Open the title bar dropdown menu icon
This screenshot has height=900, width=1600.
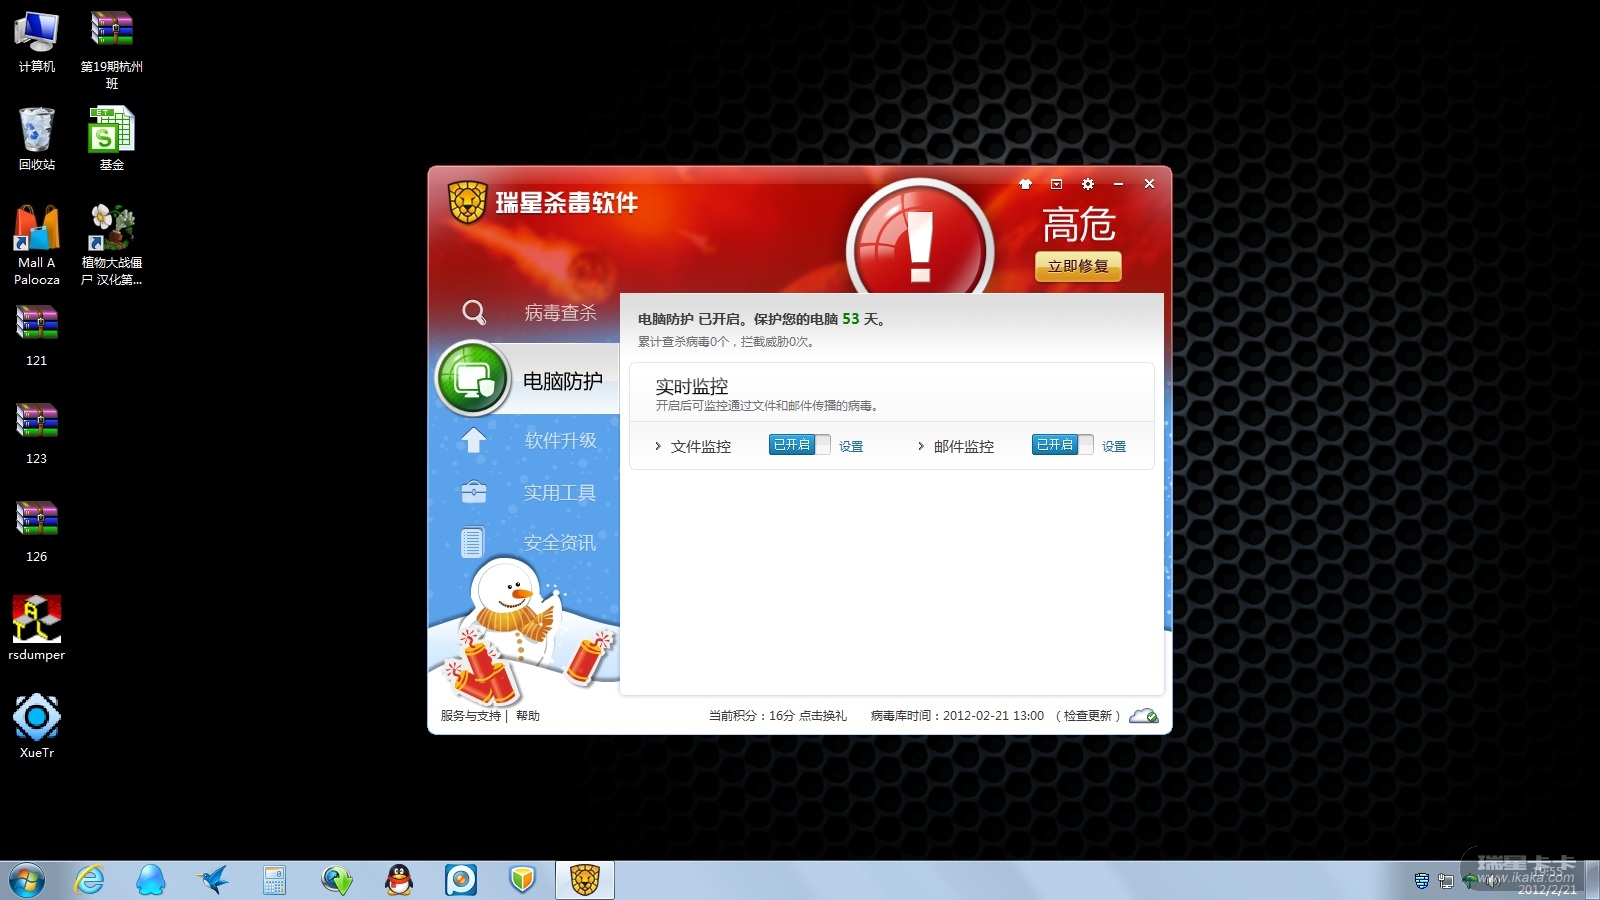pyautogui.click(x=1056, y=184)
